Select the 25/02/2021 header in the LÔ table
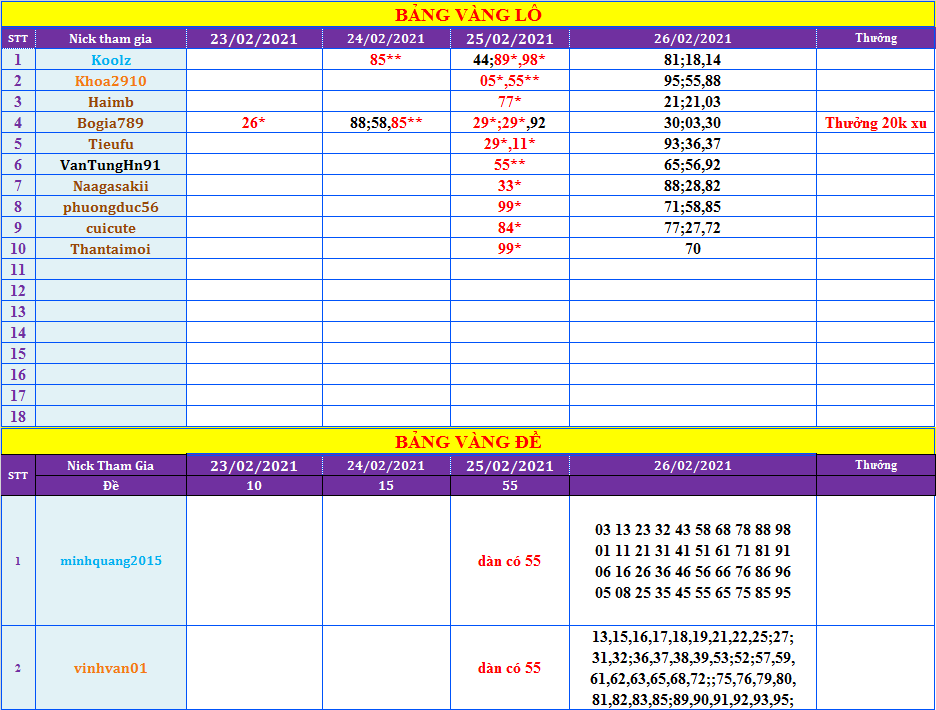Image resolution: width=936 pixels, height=710 pixels. [510, 39]
